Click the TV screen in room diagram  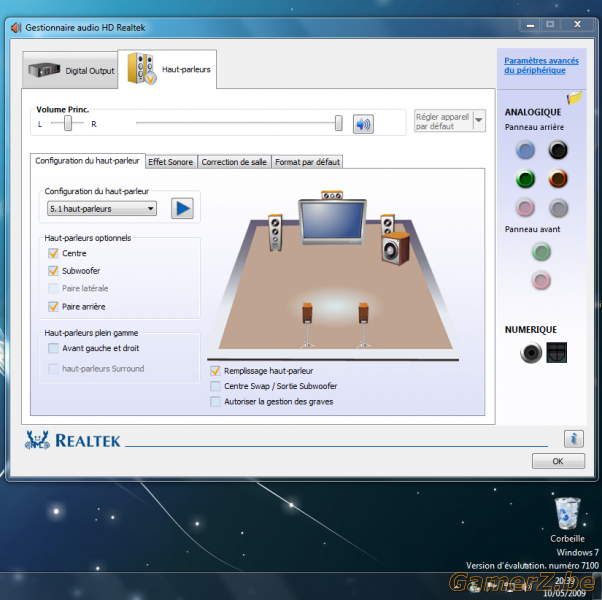pos(332,221)
